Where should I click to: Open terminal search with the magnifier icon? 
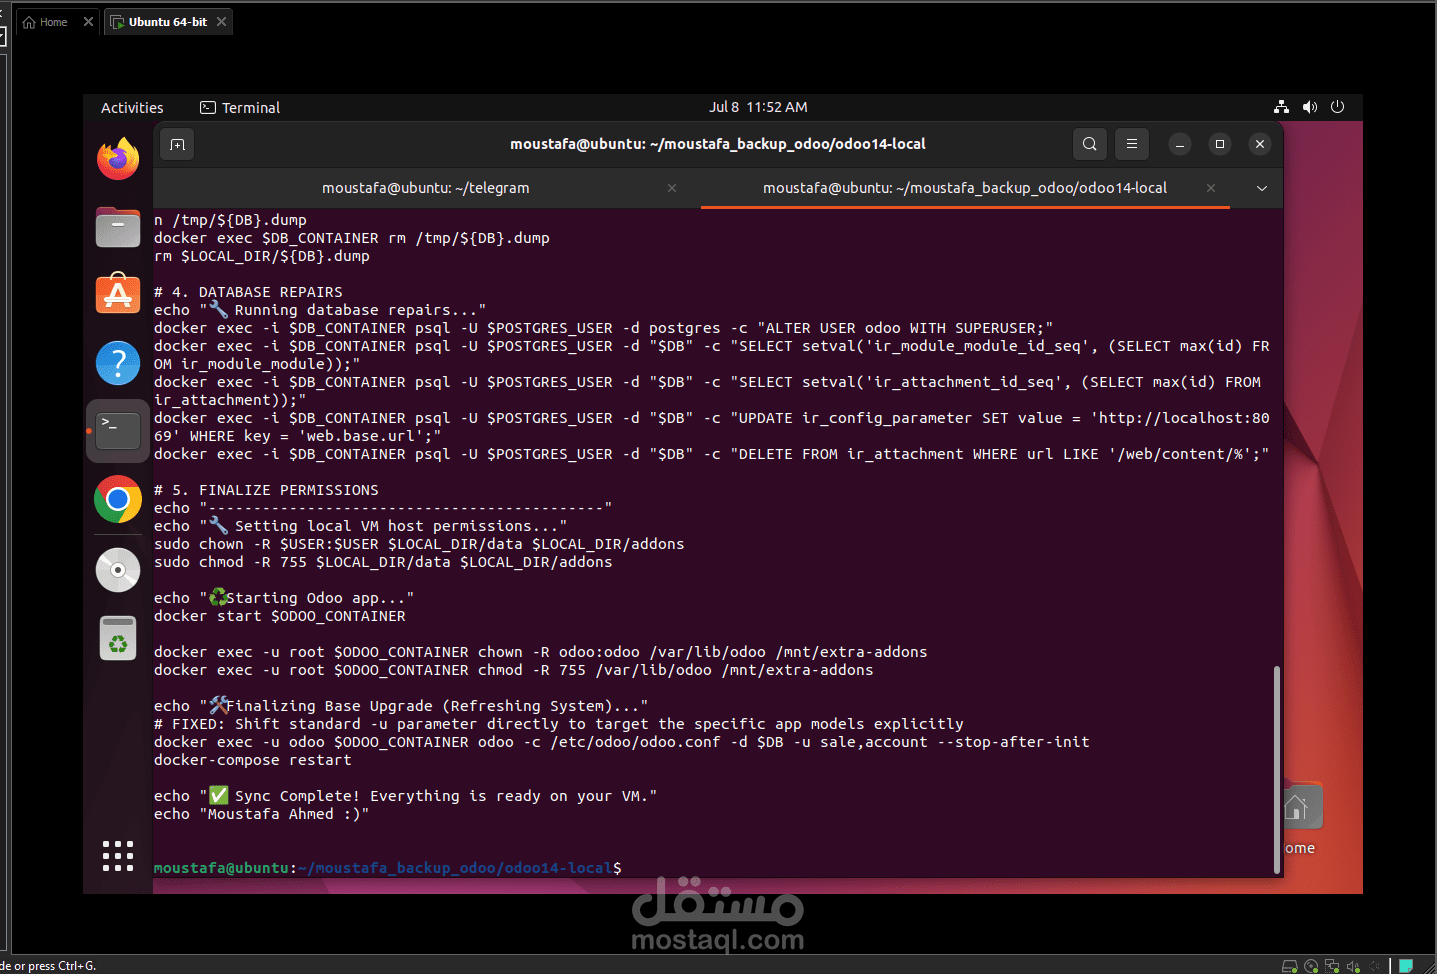1090,144
